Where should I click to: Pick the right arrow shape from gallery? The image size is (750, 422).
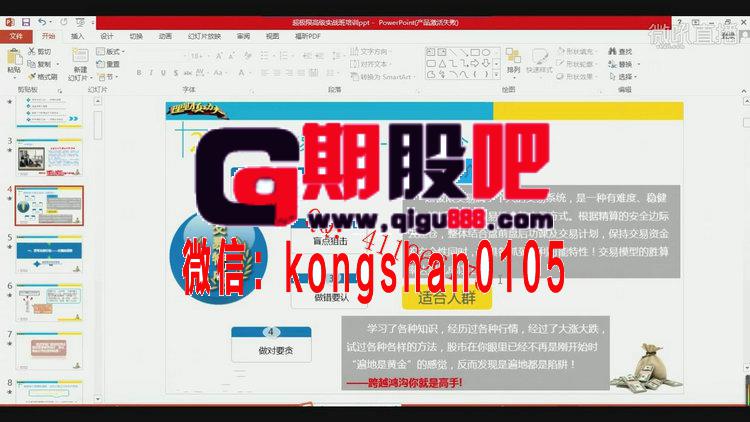[475, 63]
